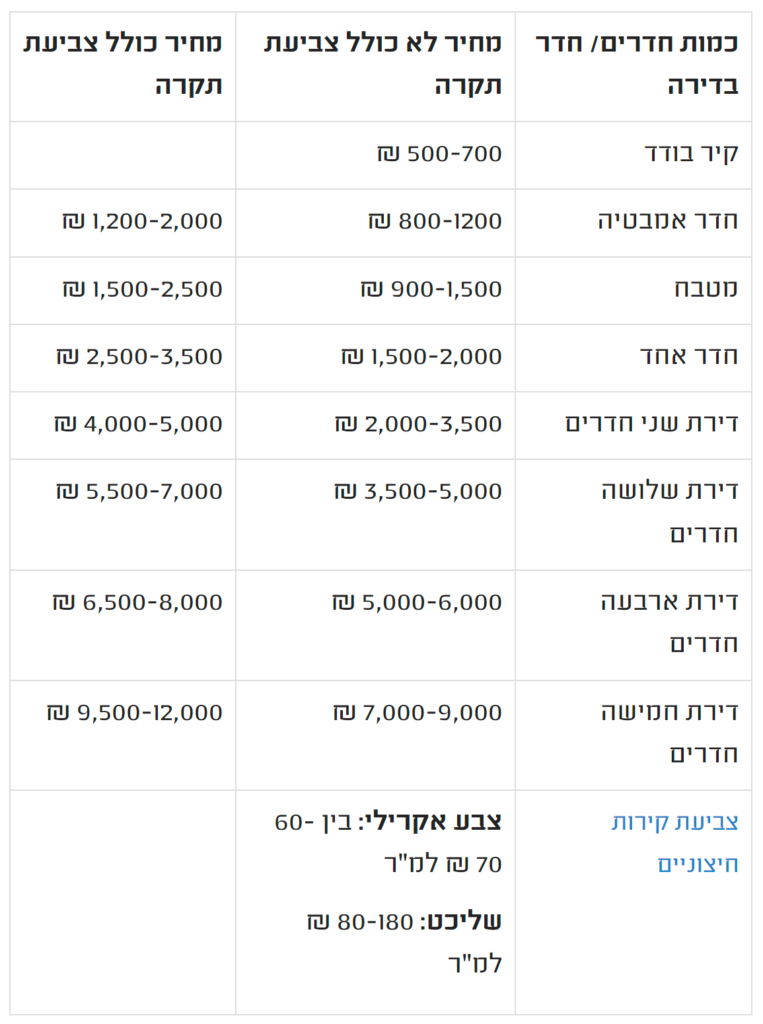This screenshot has height=1024, width=763.
Task: Click the 4,000-5,000 ₪ price cell
Action: [x=138, y=423]
